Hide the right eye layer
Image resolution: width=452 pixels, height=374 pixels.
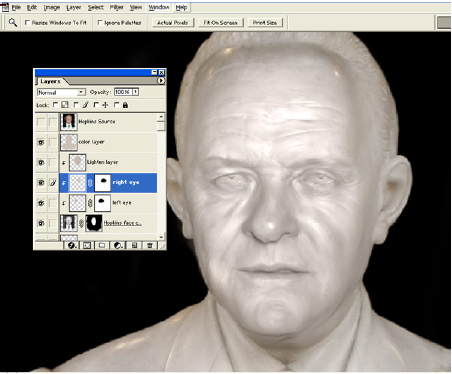[x=41, y=183]
